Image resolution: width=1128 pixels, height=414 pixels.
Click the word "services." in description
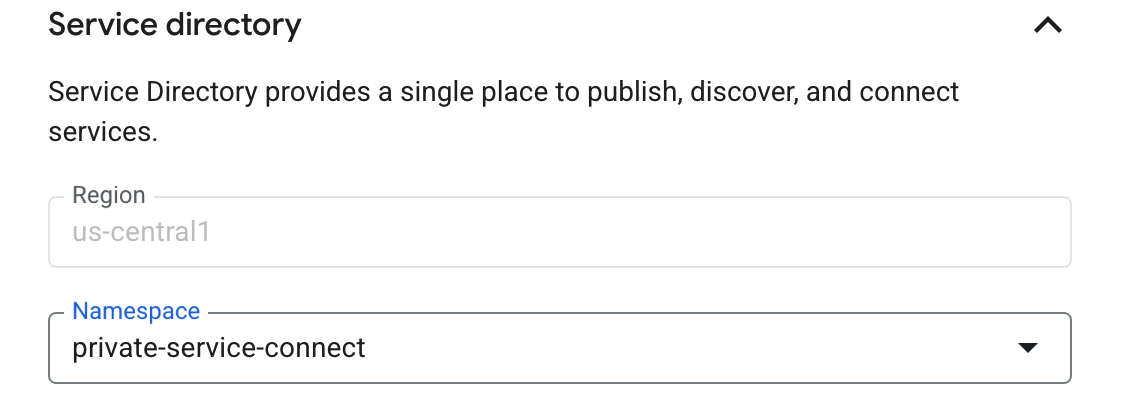[103, 132]
